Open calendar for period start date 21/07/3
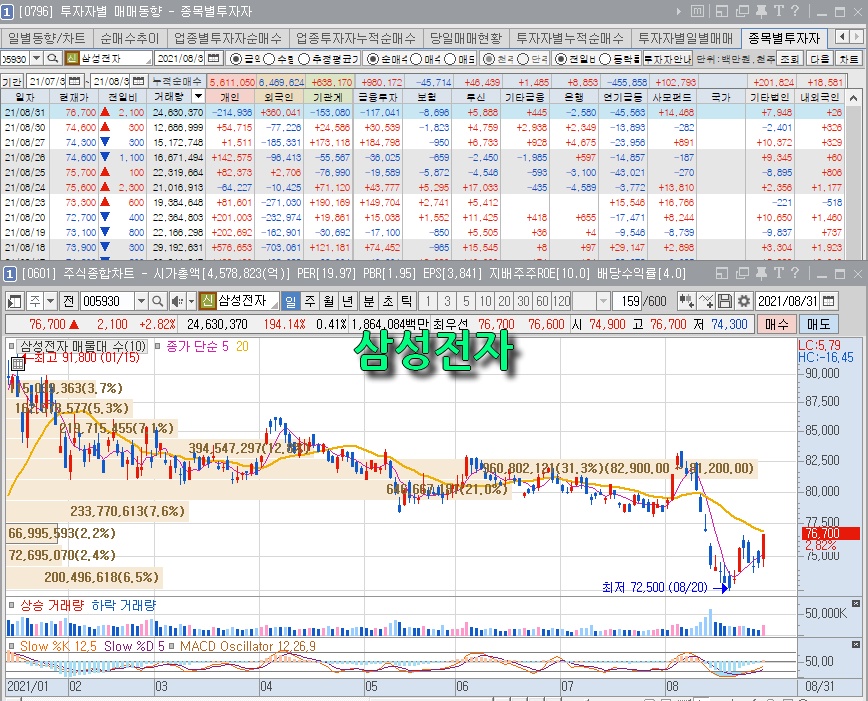The image size is (868, 701). (x=75, y=81)
